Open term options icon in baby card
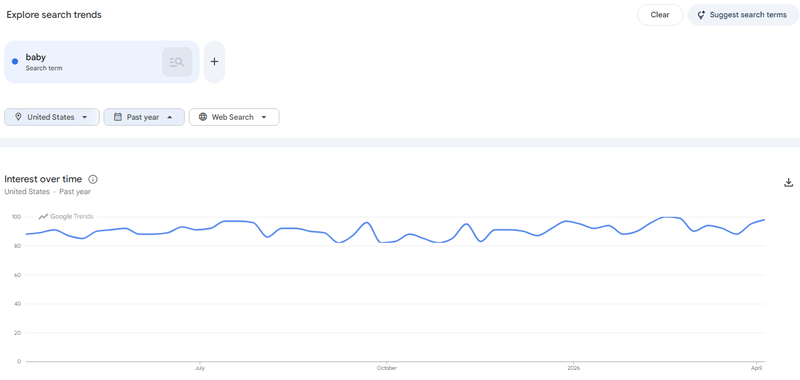Image resolution: width=800 pixels, height=380 pixels. coord(177,62)
